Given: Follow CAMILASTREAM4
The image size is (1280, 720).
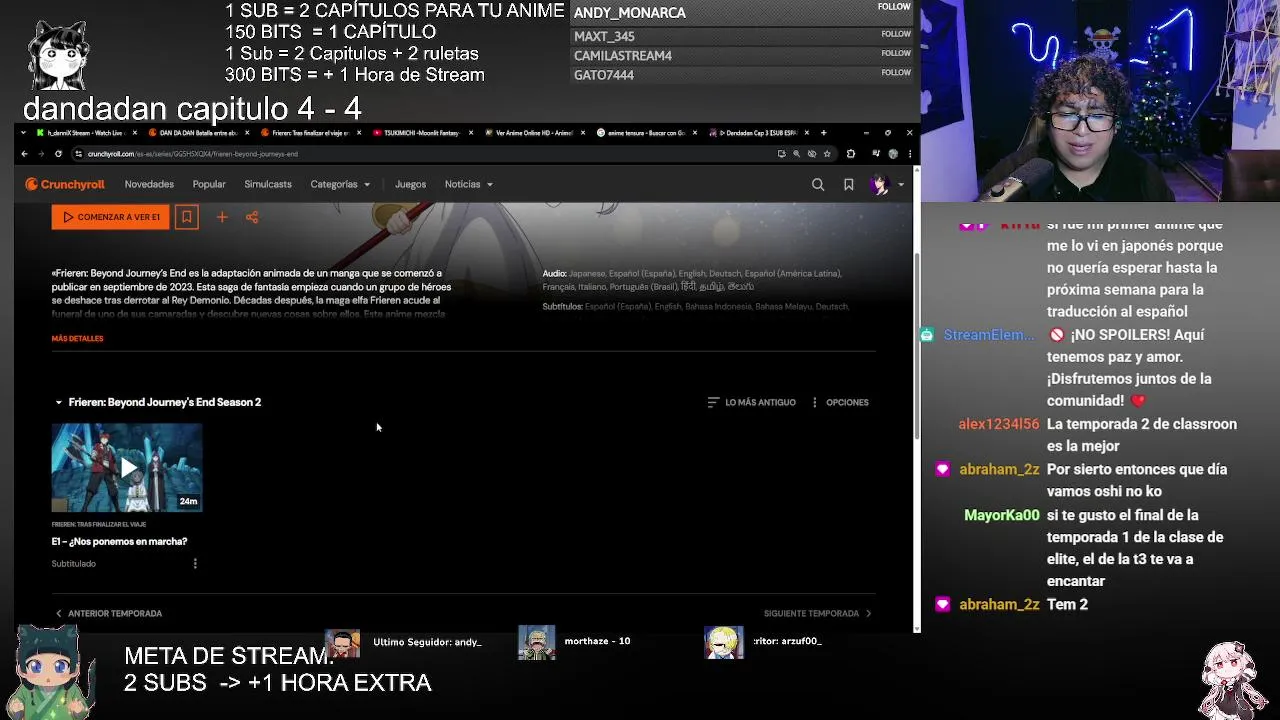Looking at the screenshot, I should pos(896,53).
